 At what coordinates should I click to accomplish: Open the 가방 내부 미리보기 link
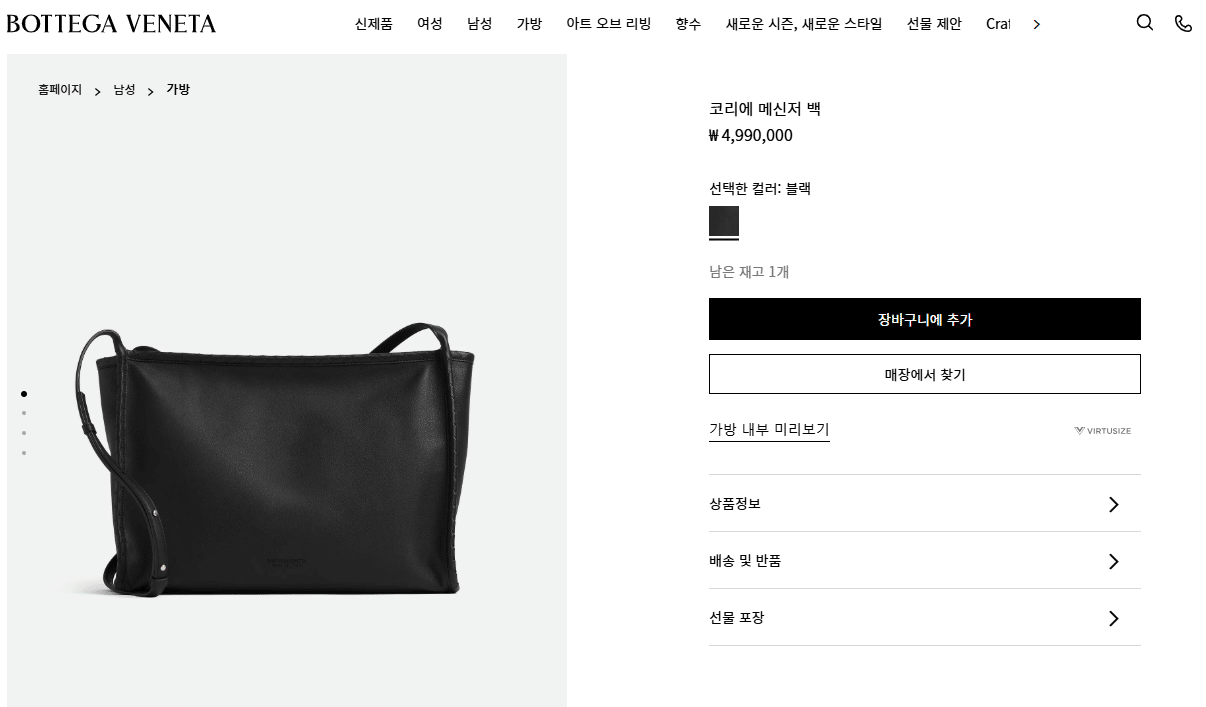coord(769,430)
